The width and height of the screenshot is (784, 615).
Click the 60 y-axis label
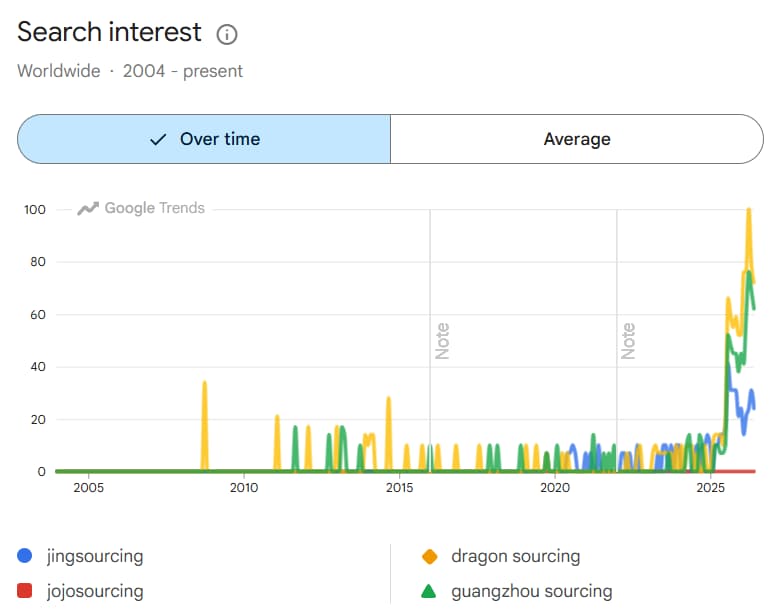[38, 314]
